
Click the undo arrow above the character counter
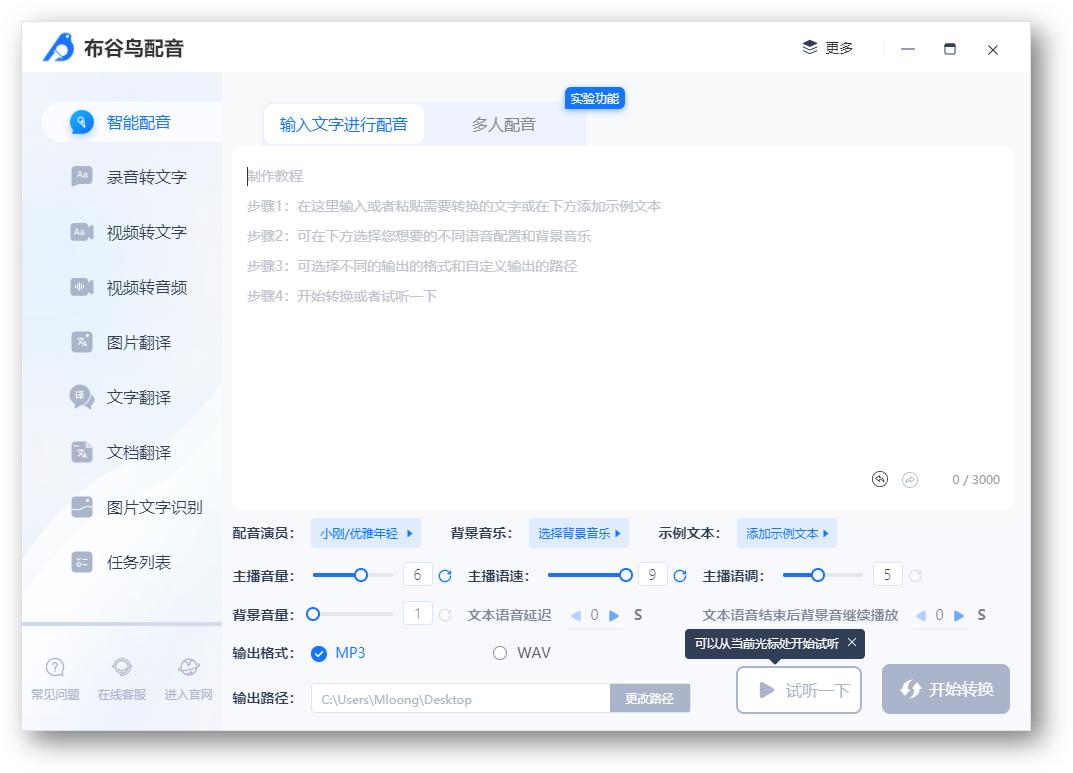click(x=880, y=480)
